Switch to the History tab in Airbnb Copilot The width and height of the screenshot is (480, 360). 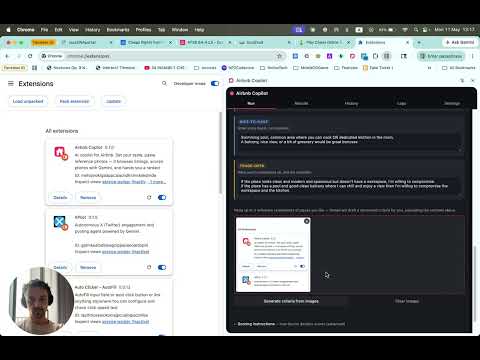351,103
